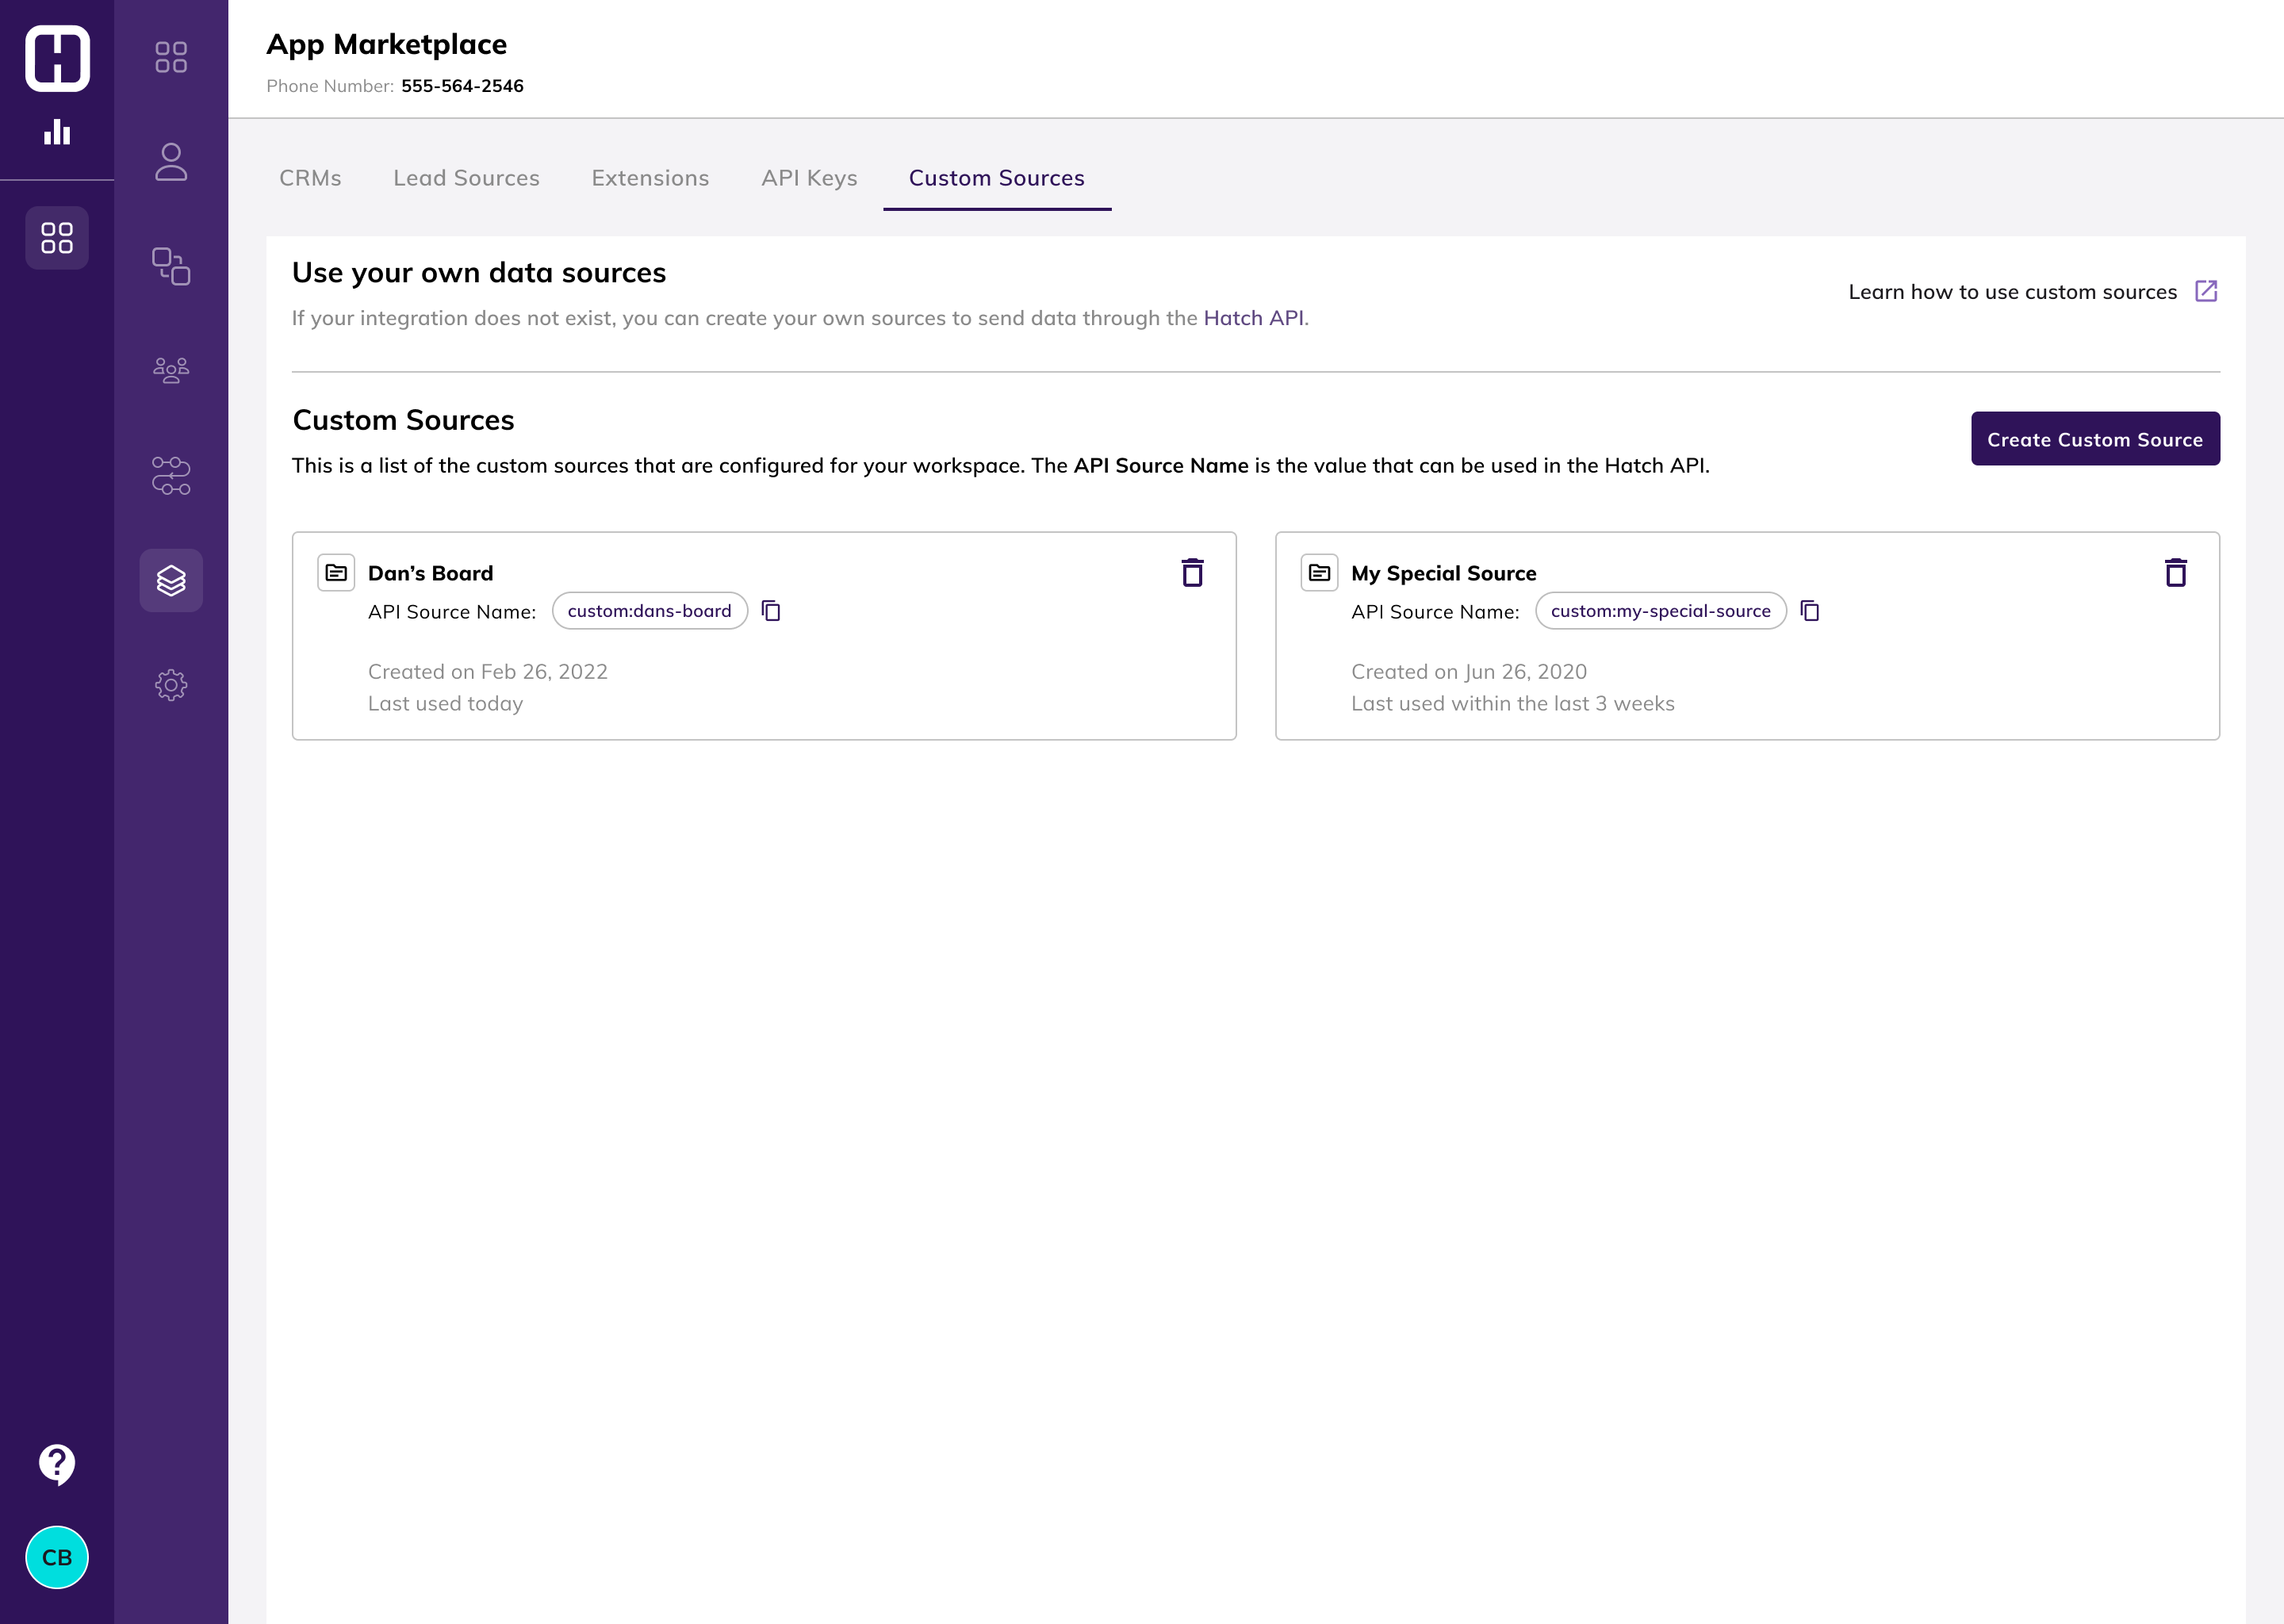The width and height of the screenshot is (2284, 1624).
Task: Open the settings gear sidebar icon
Action: tap(171, 685)
